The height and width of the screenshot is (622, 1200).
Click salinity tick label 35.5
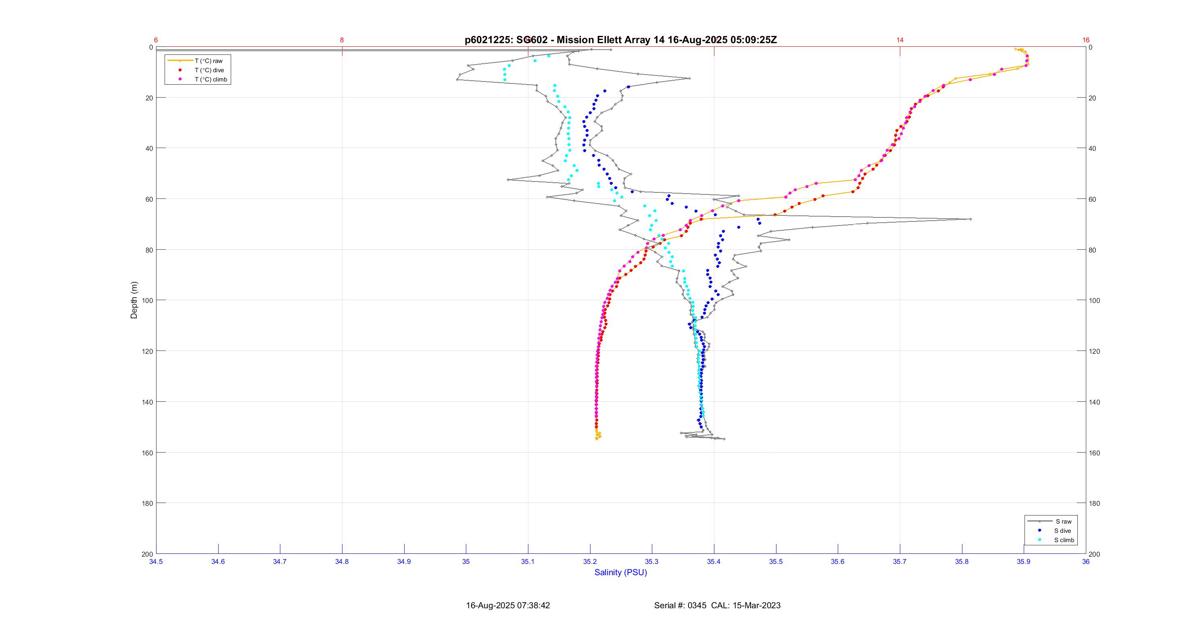[775, 562]
